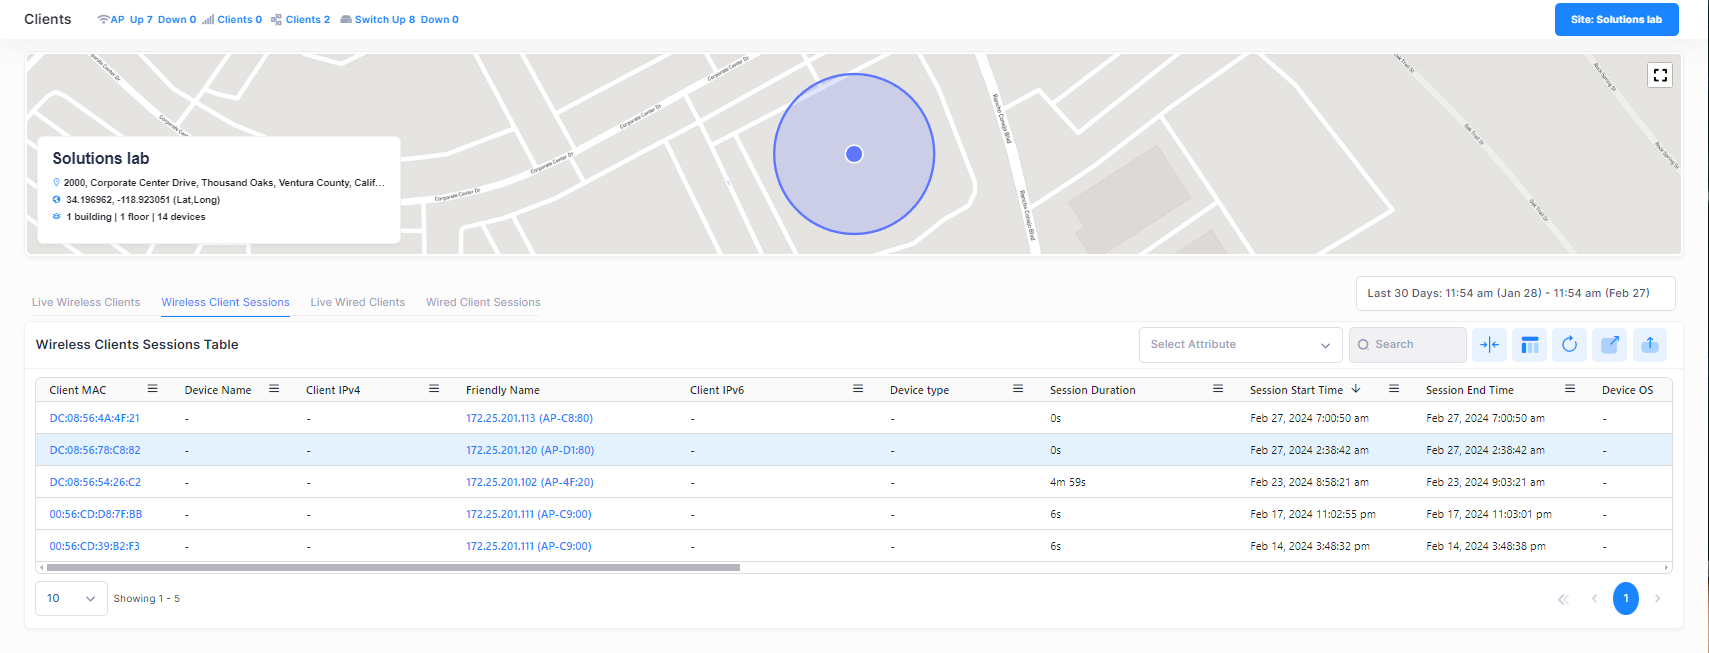Expand the rows-per-page dropdown showing 10
This screenshot has width=1709, height=653.
pyautogui.click(x=71, y=599)
